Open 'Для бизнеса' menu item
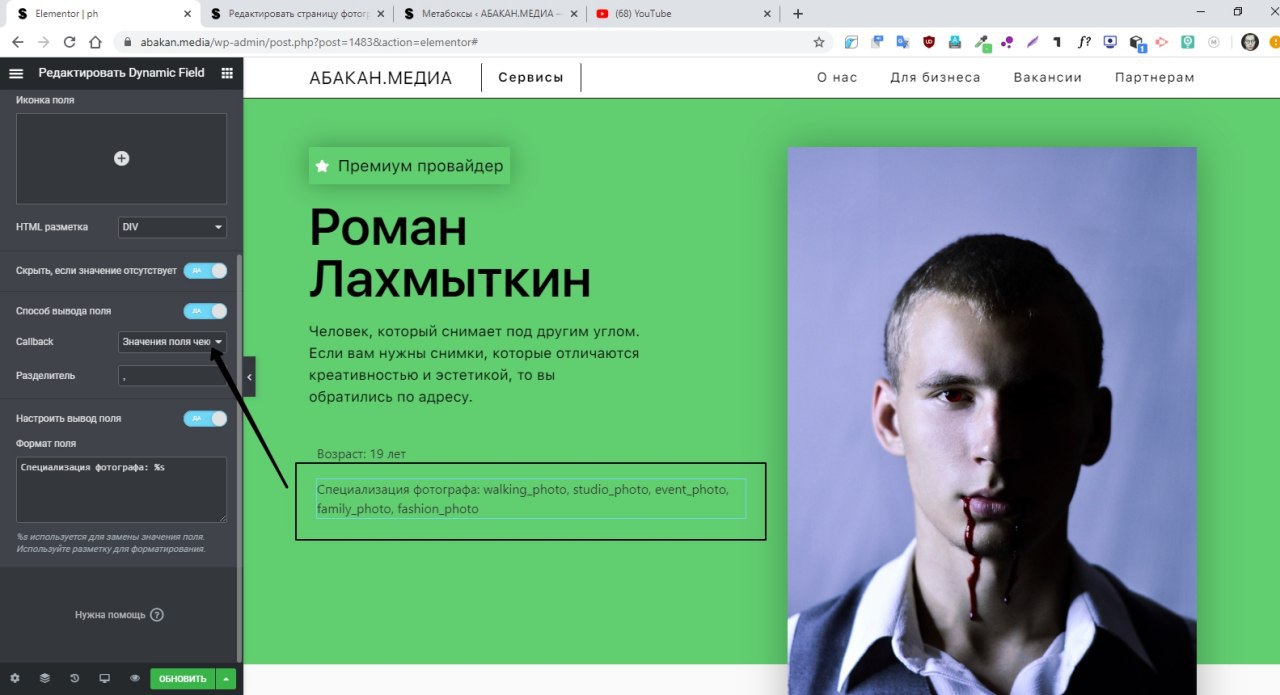The height and width of the screenshot is (695, 1280). tap(935, 77)
